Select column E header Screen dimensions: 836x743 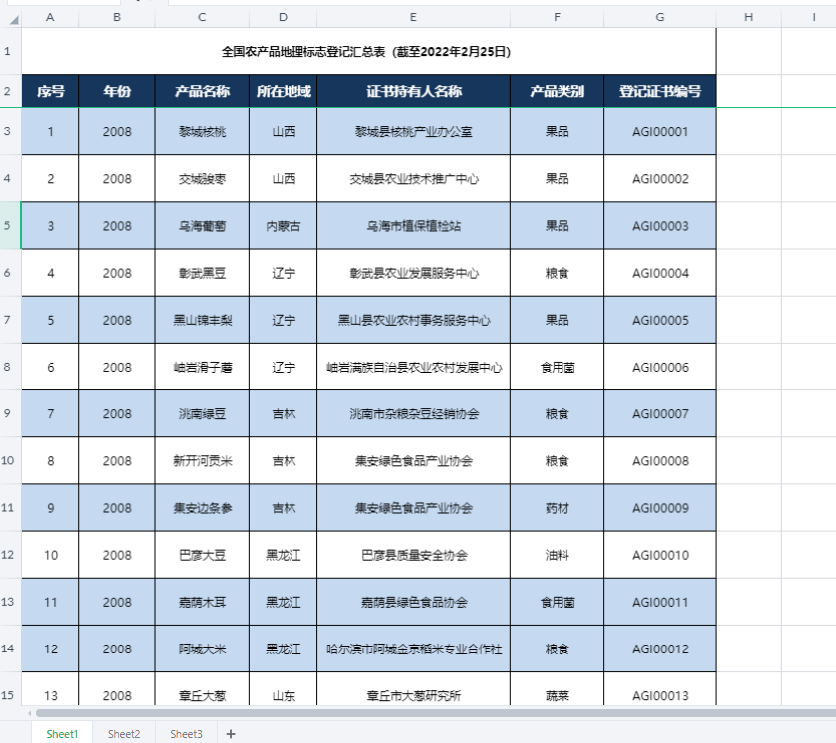click(413, 17)
